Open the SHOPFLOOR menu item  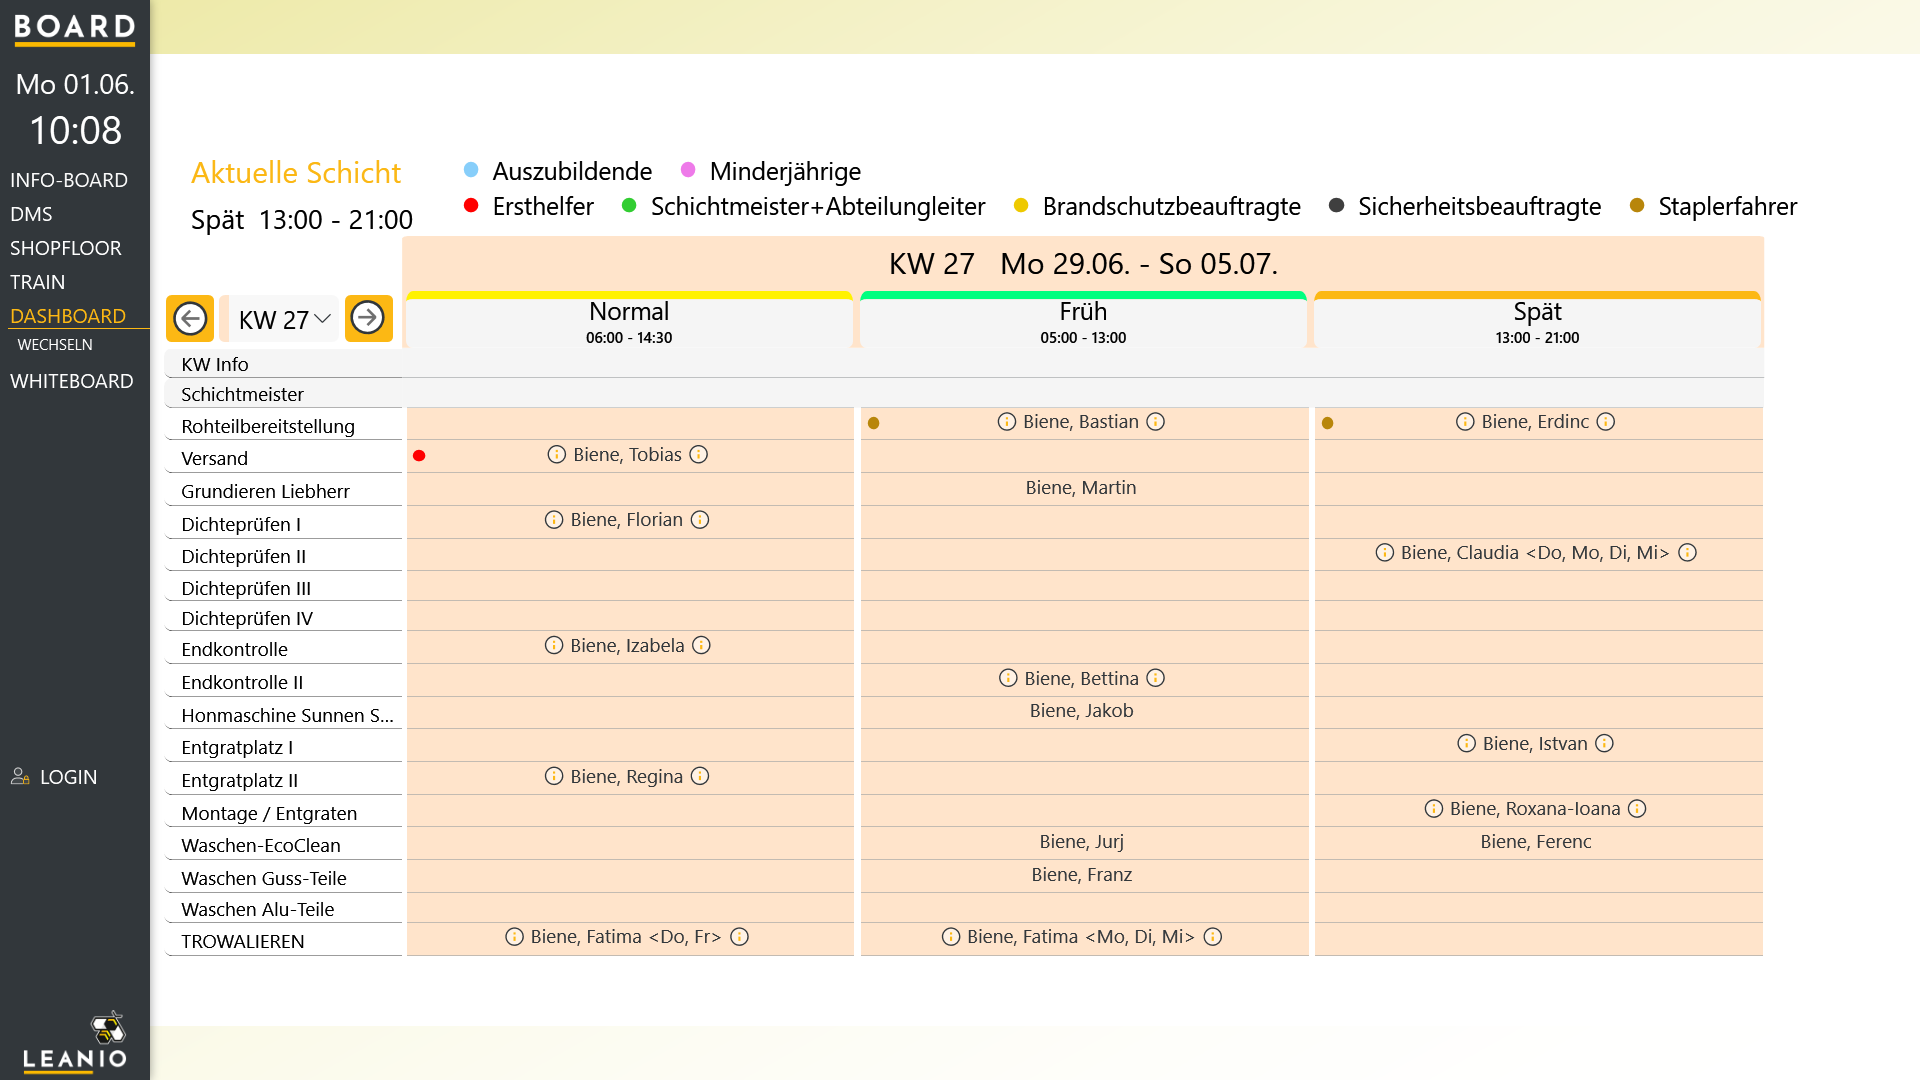pyautogui.click(x=66, y=248)
